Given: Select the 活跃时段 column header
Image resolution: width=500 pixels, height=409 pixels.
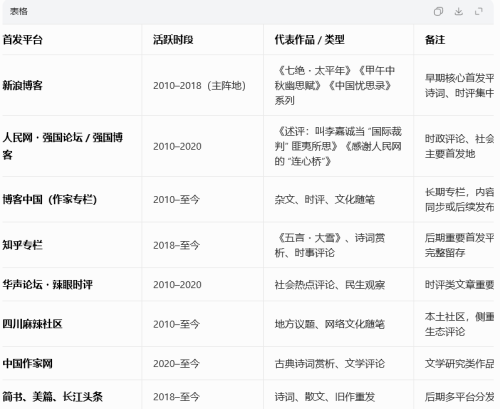Looking at the screenshot, I should (x=173, y=40).
